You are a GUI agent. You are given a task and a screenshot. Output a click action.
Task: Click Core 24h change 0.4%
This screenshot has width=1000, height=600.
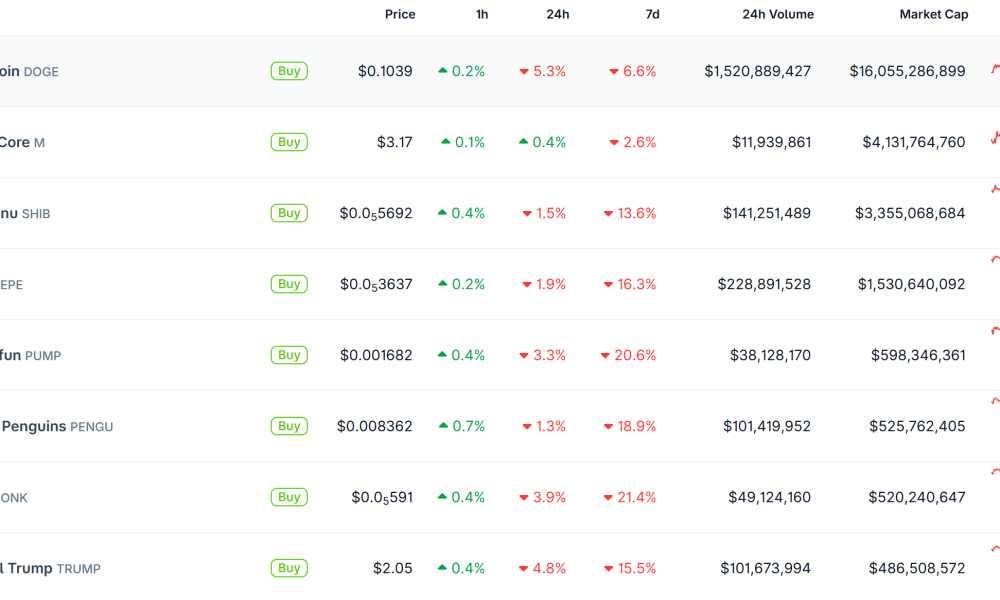[x=543, y=142]
